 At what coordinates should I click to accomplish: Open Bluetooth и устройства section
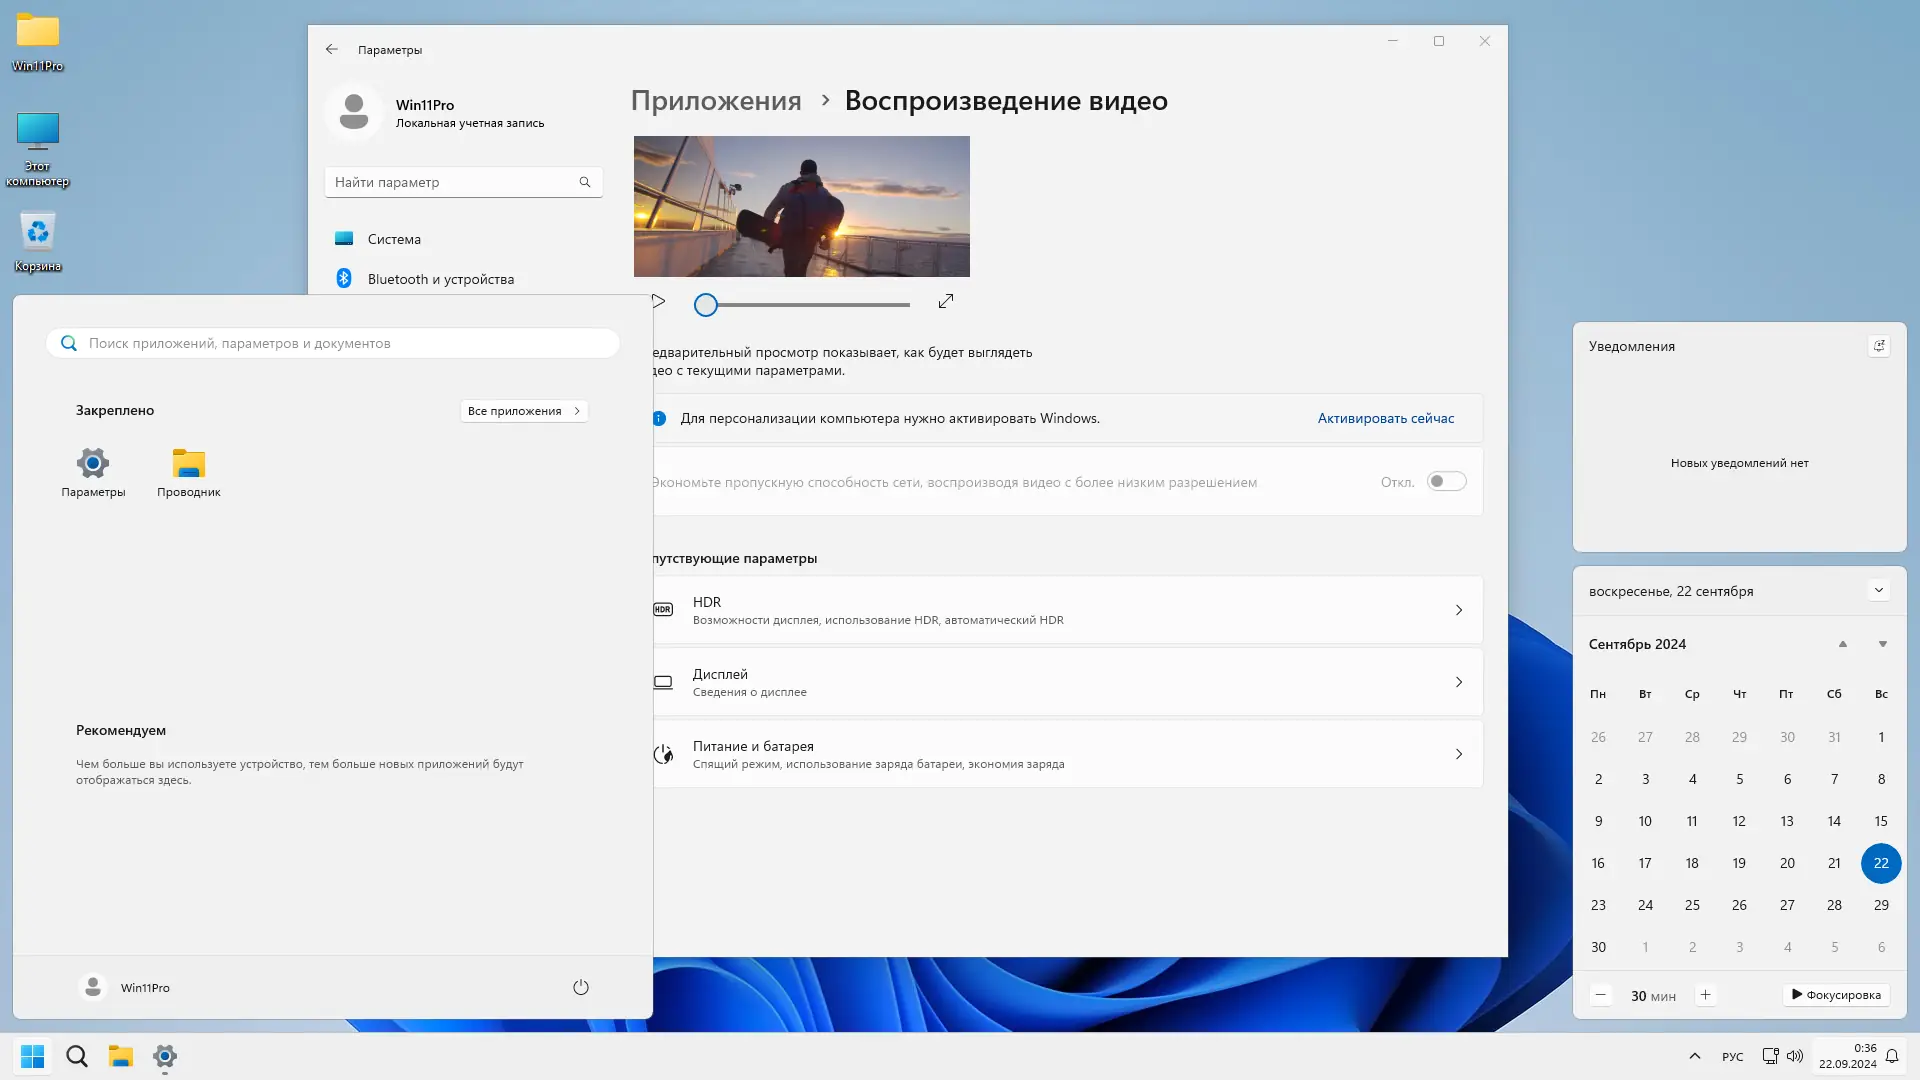coord(440,279)
